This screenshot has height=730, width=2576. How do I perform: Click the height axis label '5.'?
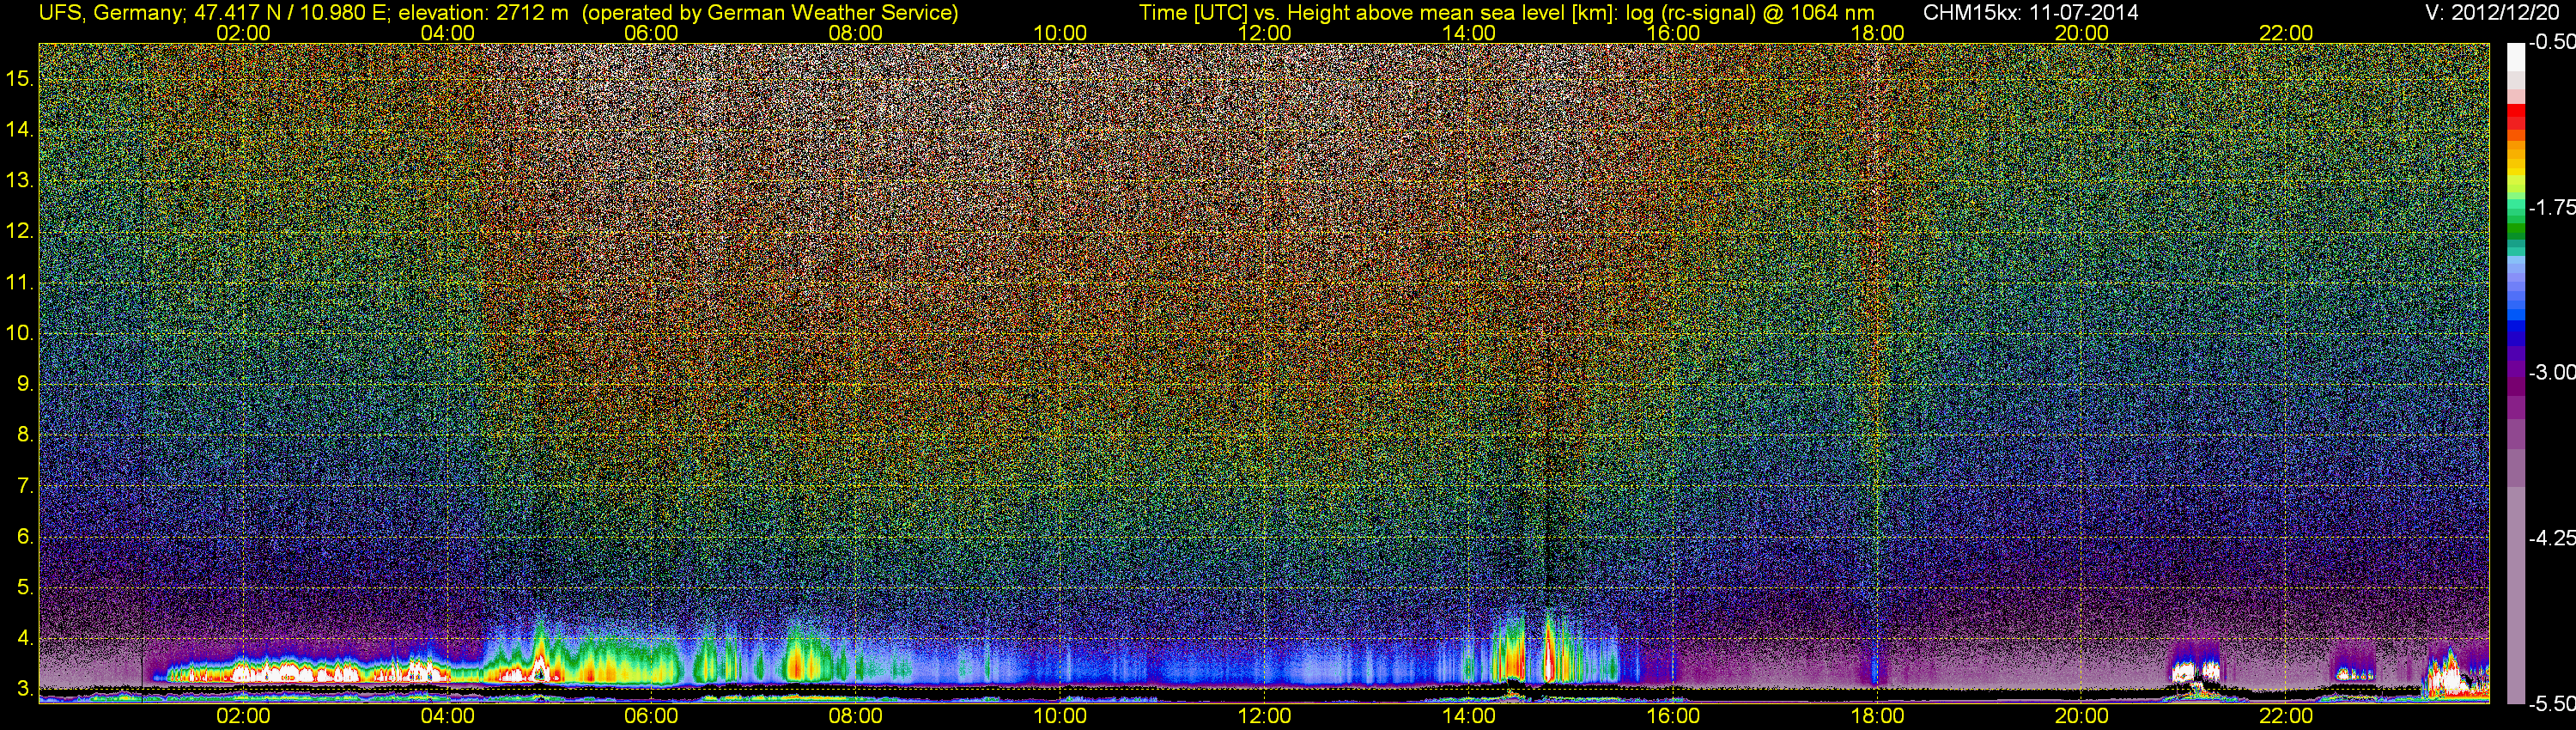coord(26,587)
